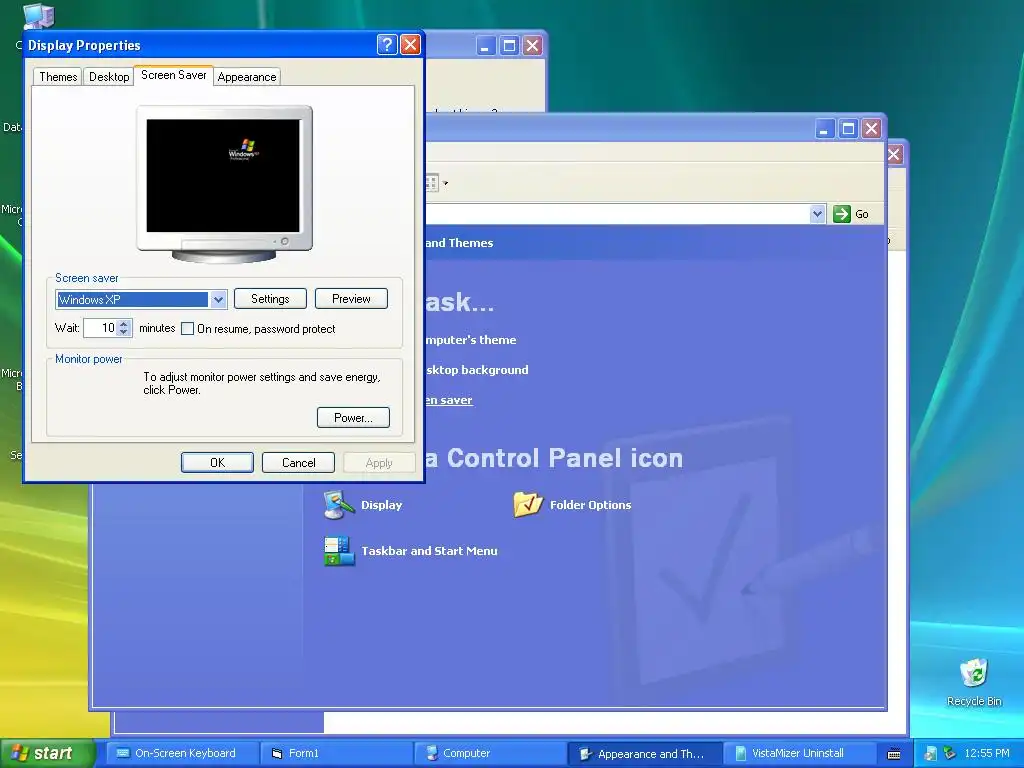The height and width of the screenshot is (768, 1024).
Task: Click Appearance and Themes taskbar button
Action: 645,754
